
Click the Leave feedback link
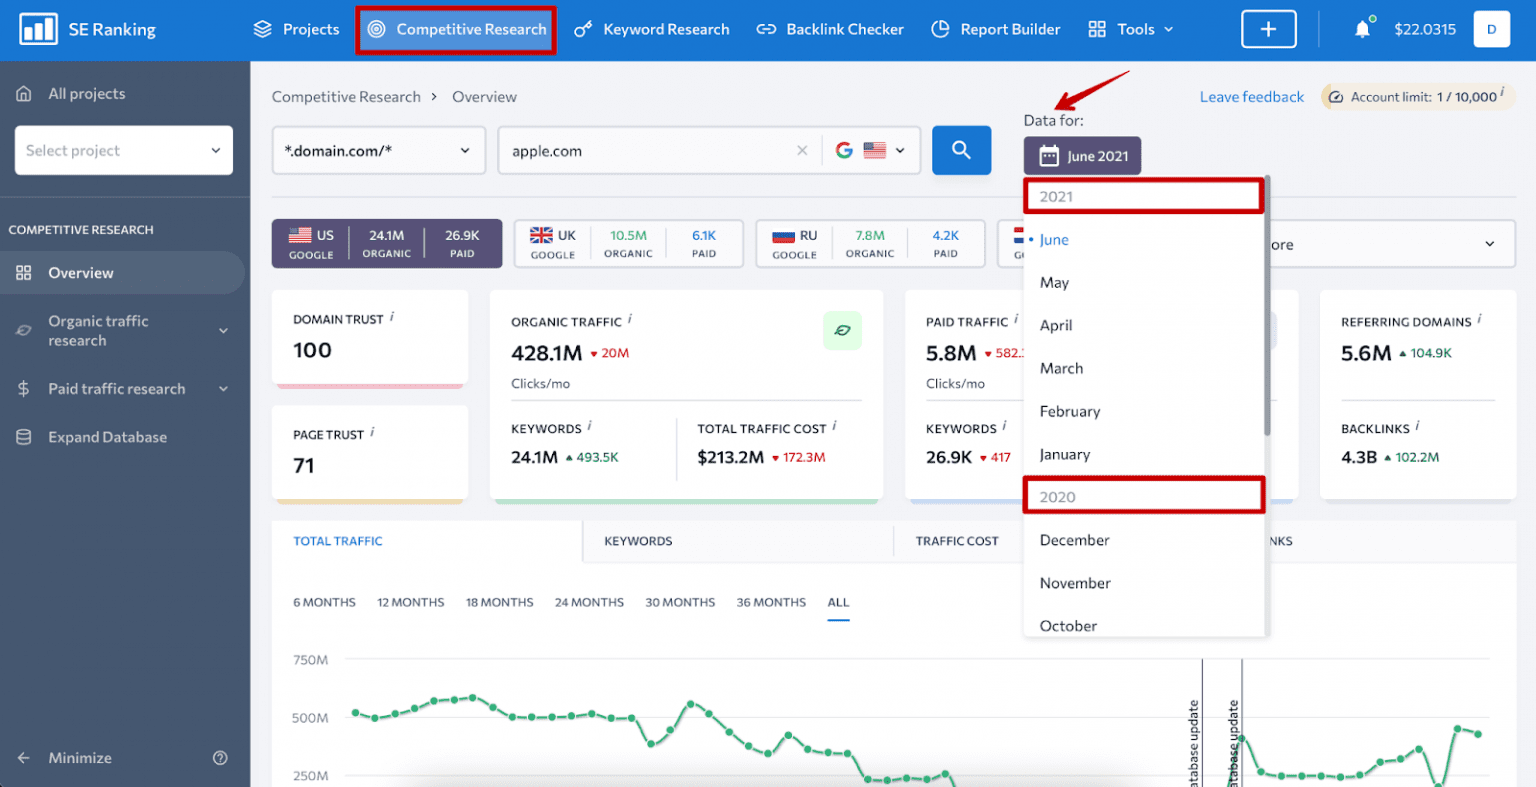click(1251, 96)
